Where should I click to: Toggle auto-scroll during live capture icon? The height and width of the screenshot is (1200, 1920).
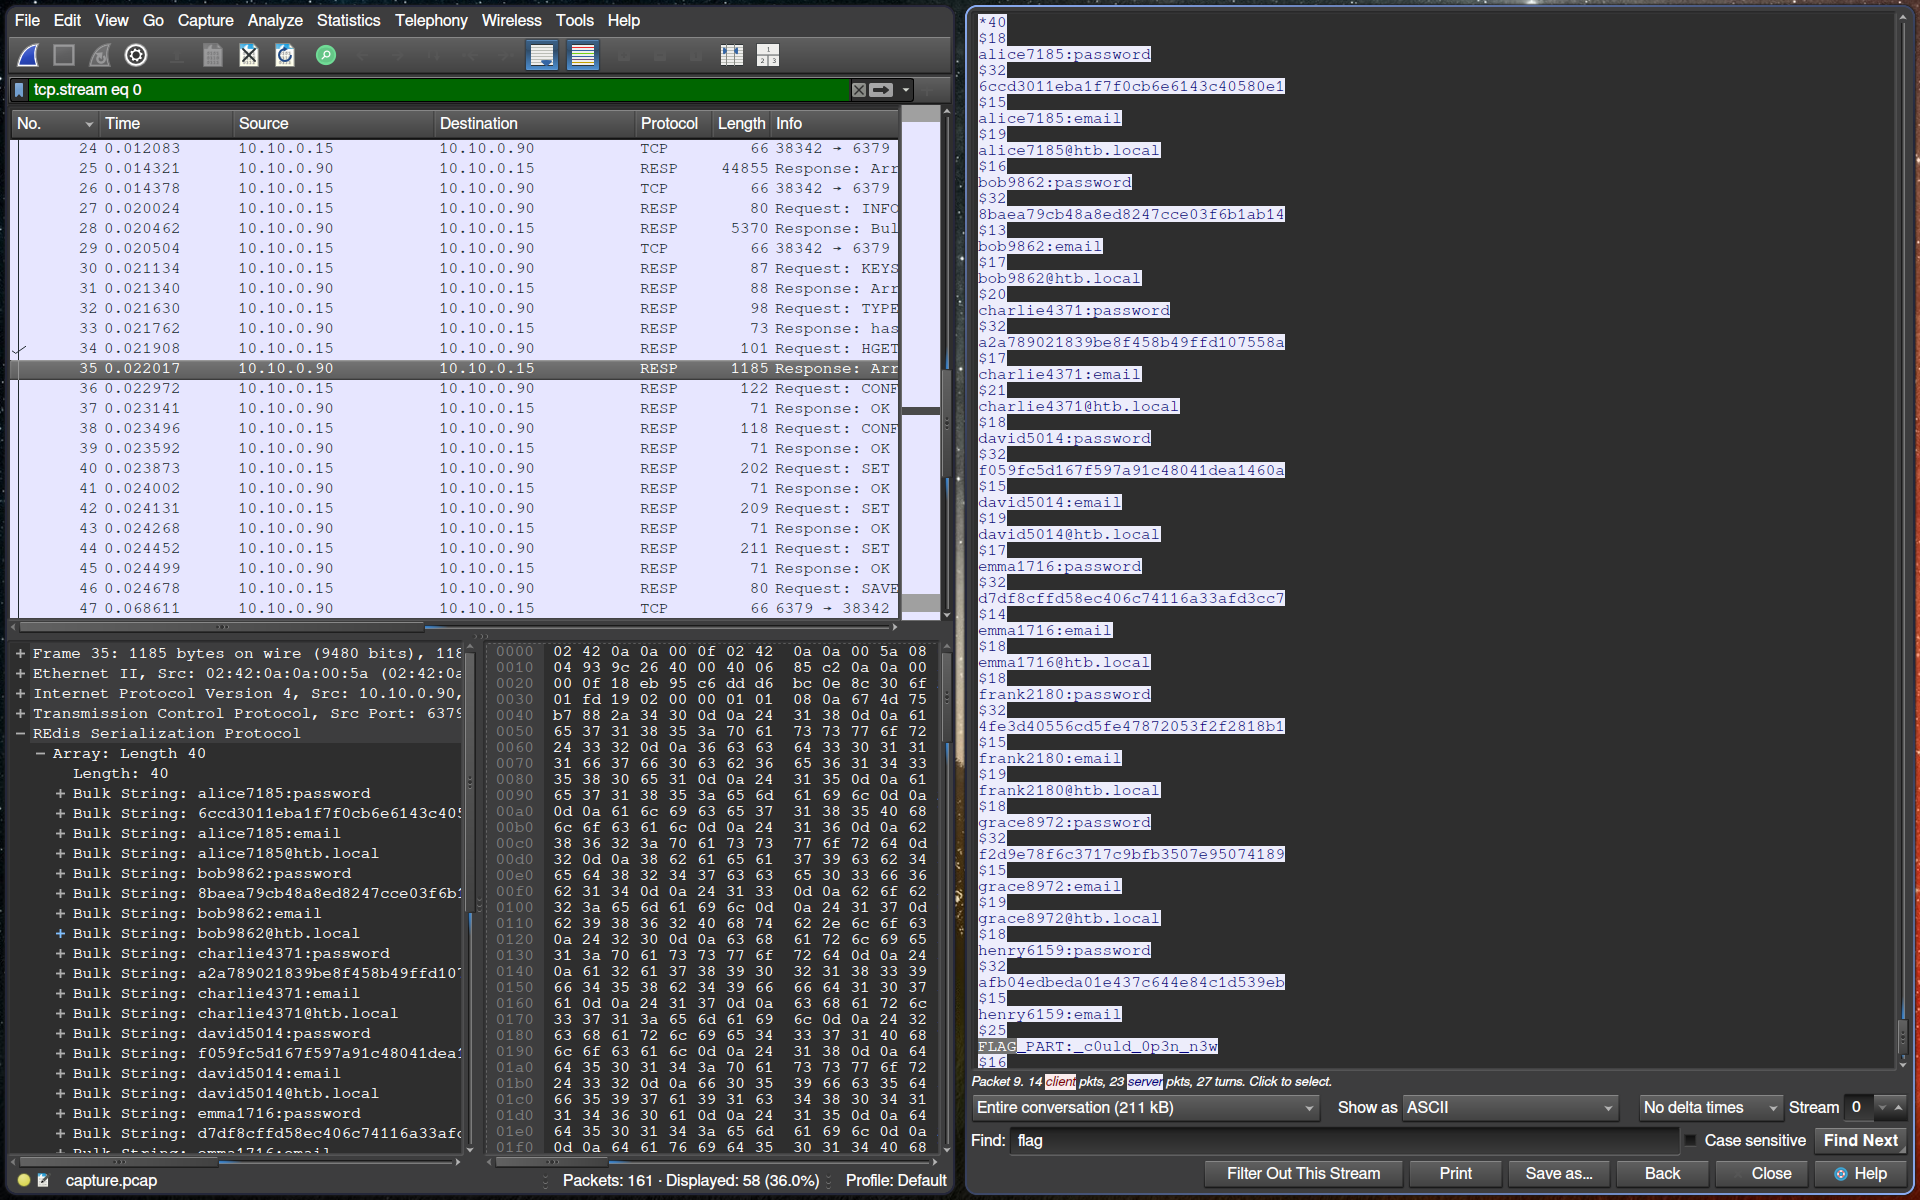(542, 56)
